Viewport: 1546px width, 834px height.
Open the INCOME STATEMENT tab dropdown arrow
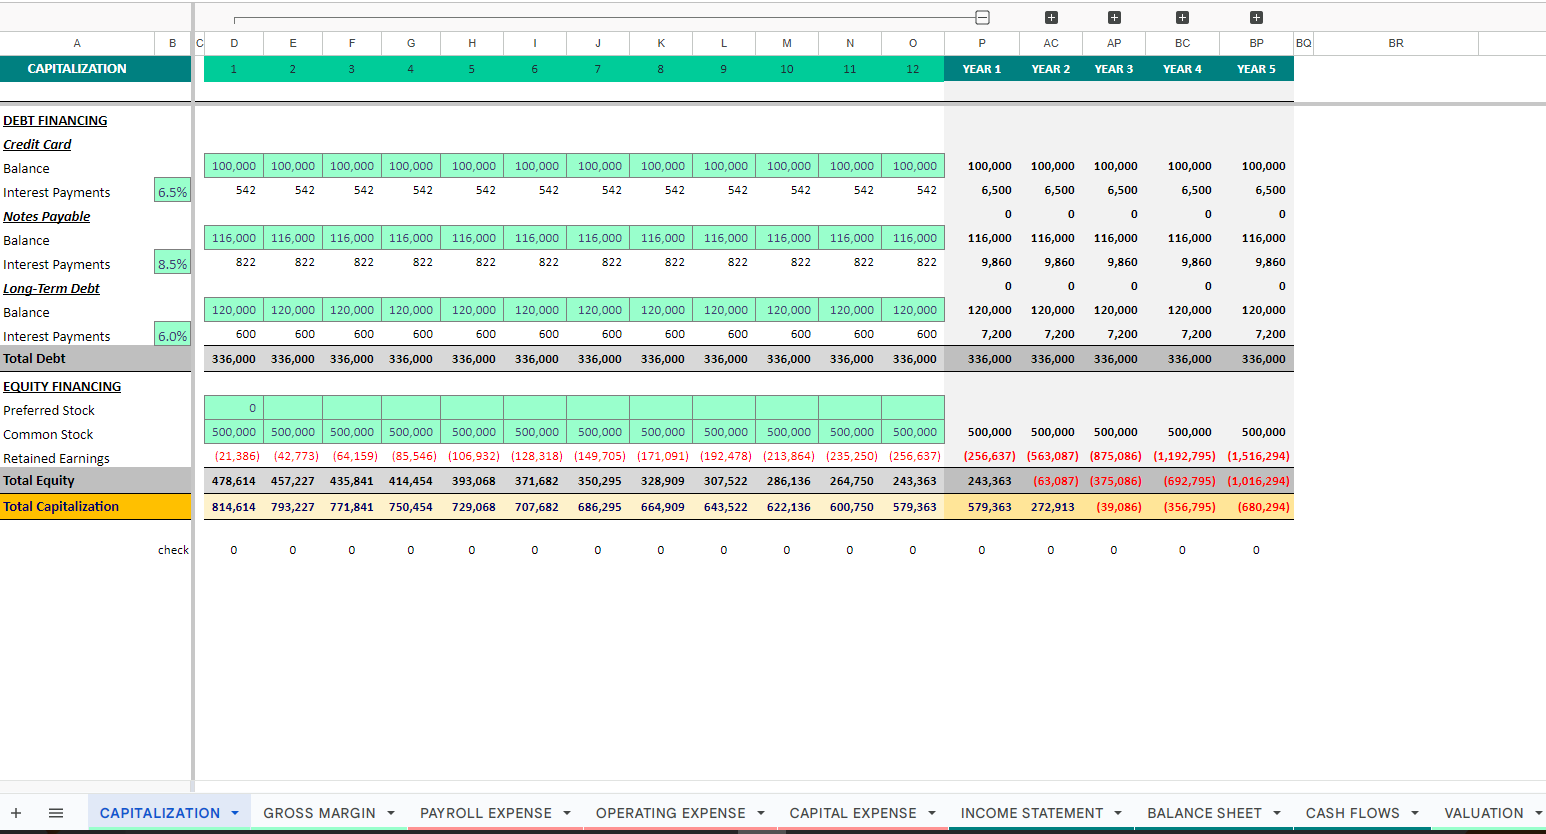pos(1118,813)
